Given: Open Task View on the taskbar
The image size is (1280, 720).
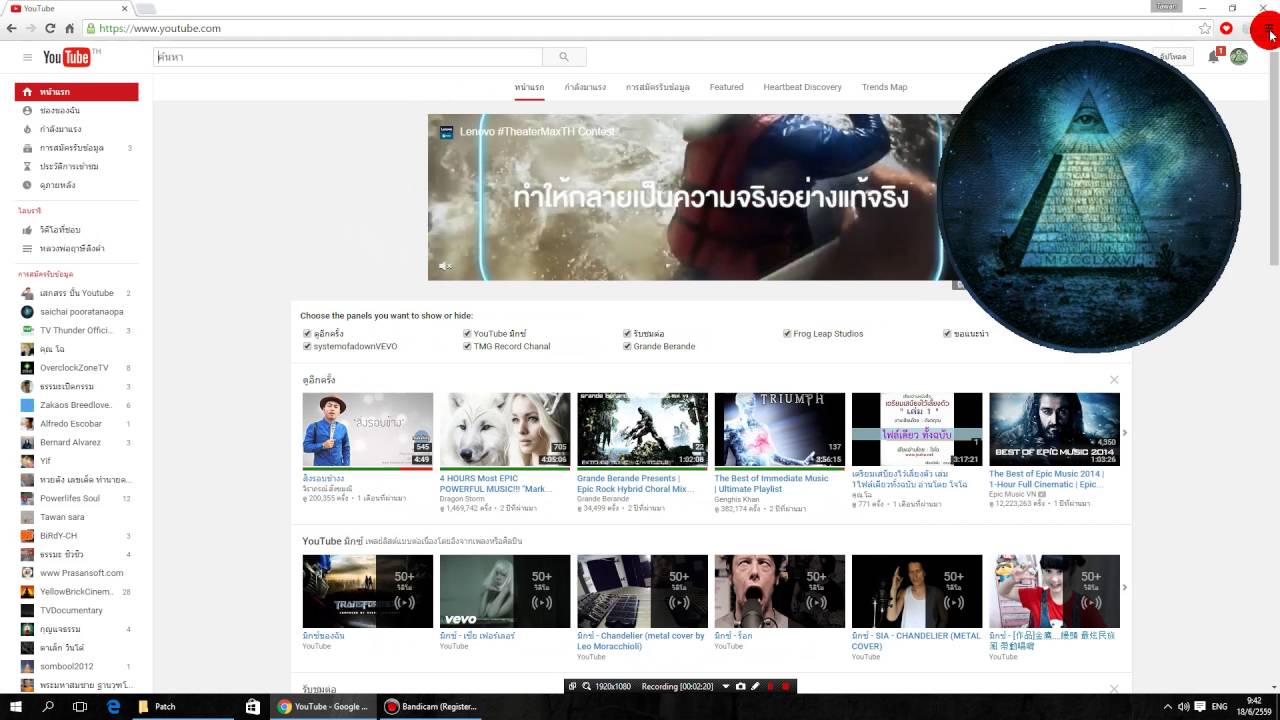Looking at the screenshot, I should coord(80,706).
